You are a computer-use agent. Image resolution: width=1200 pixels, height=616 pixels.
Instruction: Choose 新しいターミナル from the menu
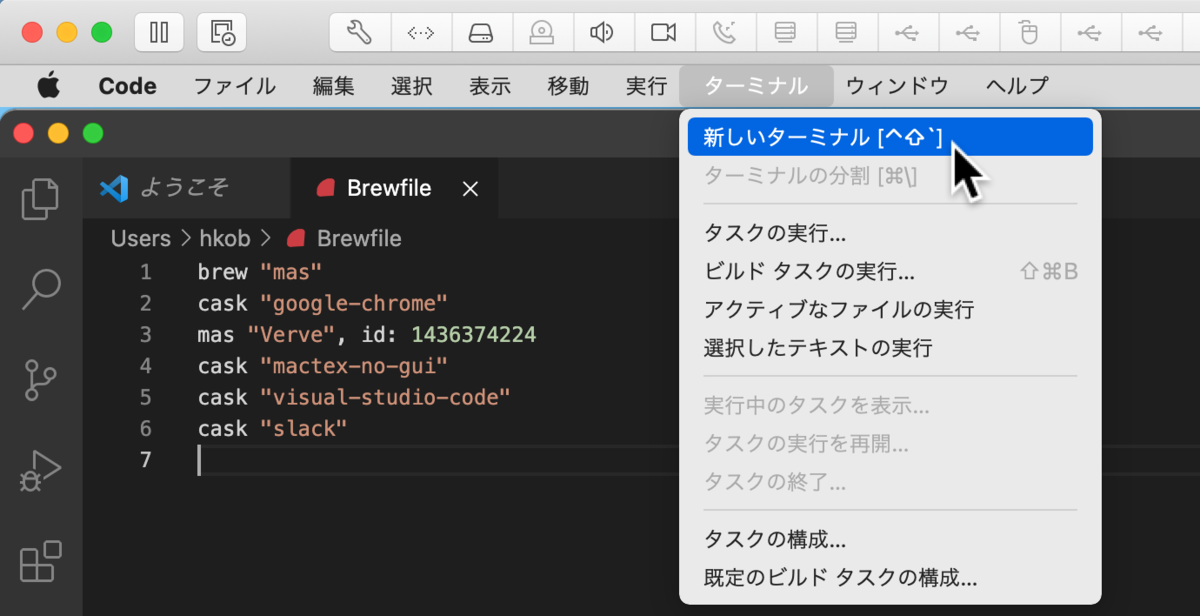890,137
